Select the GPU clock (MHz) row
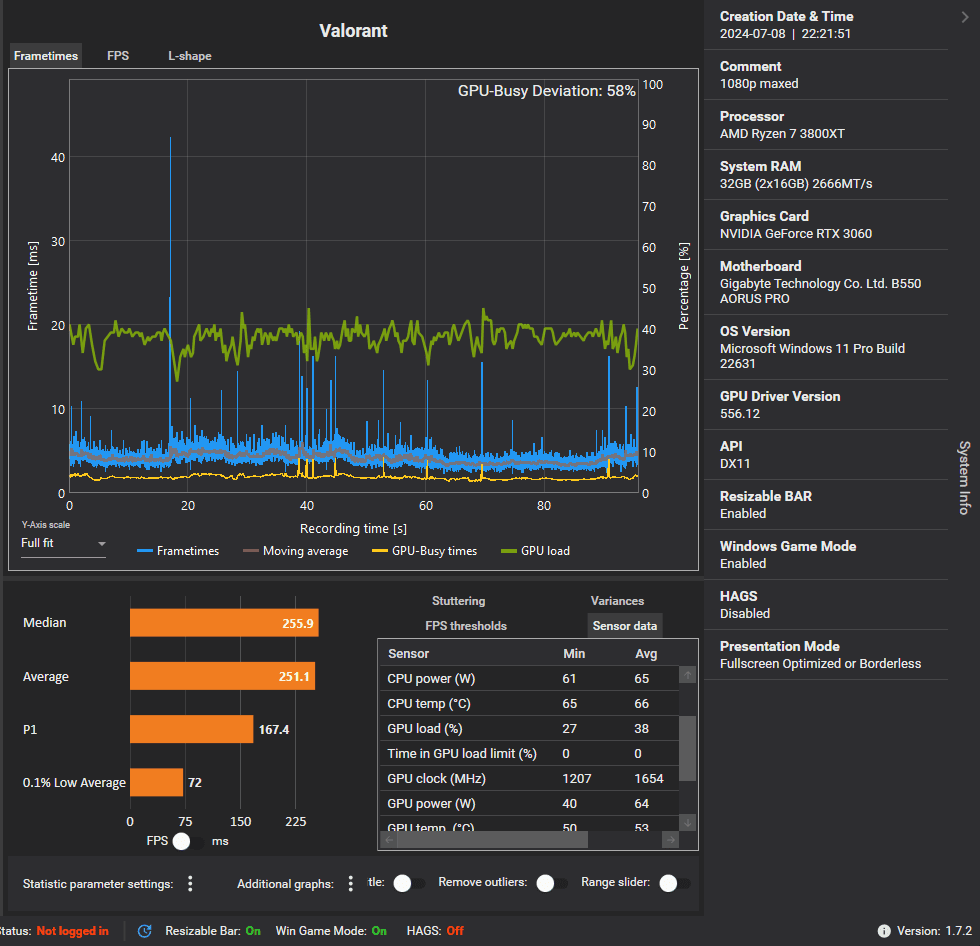 pos(529,779)
